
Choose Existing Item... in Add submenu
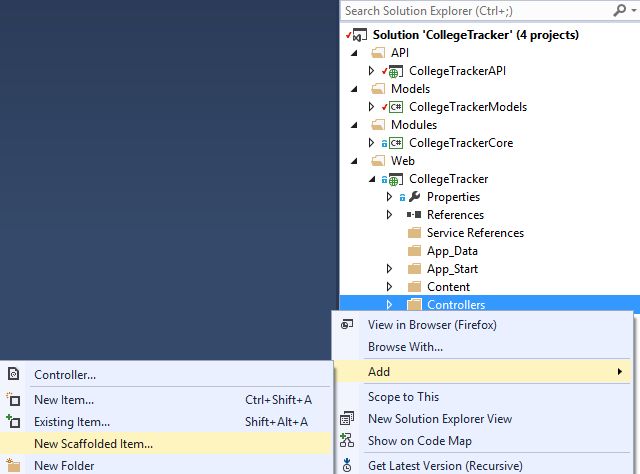tap(72, 422)
